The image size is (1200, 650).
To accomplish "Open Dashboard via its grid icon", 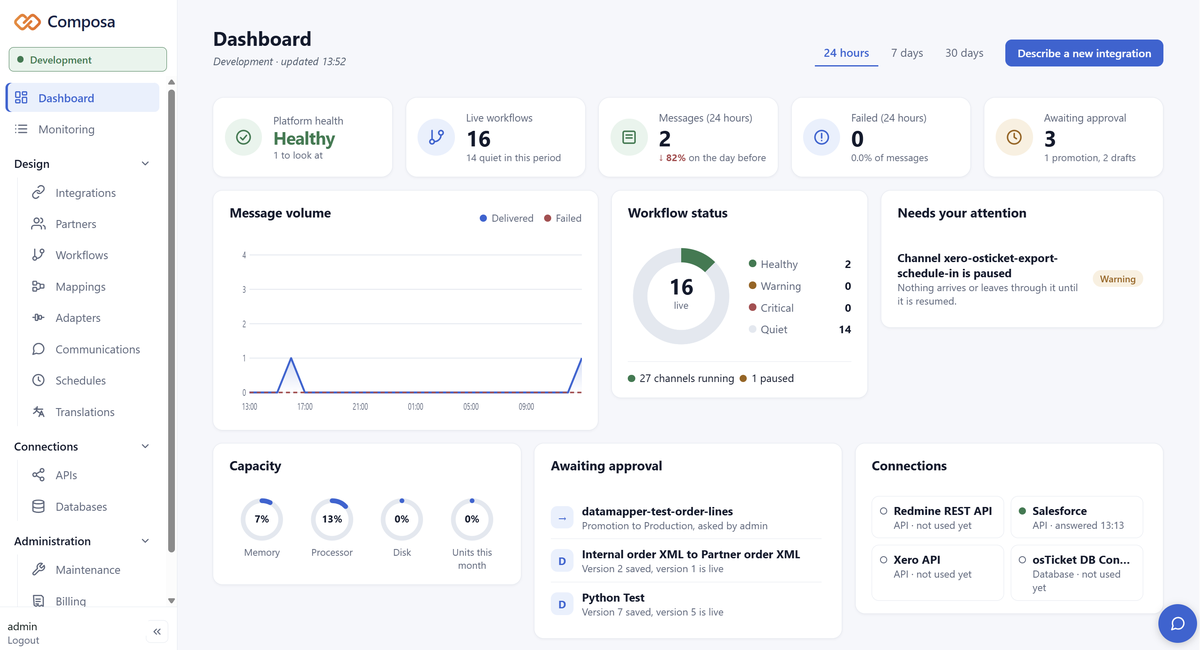I will click(x=22, y=98).
